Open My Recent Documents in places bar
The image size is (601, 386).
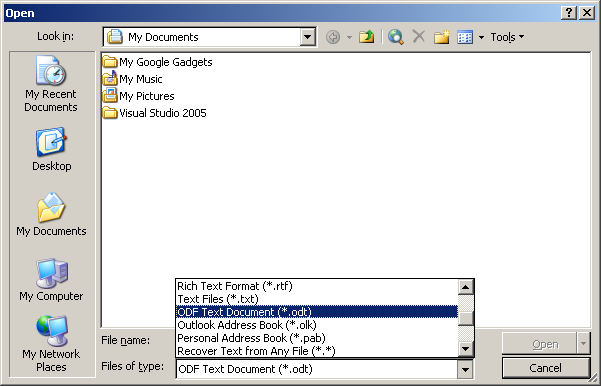[51, 84]
